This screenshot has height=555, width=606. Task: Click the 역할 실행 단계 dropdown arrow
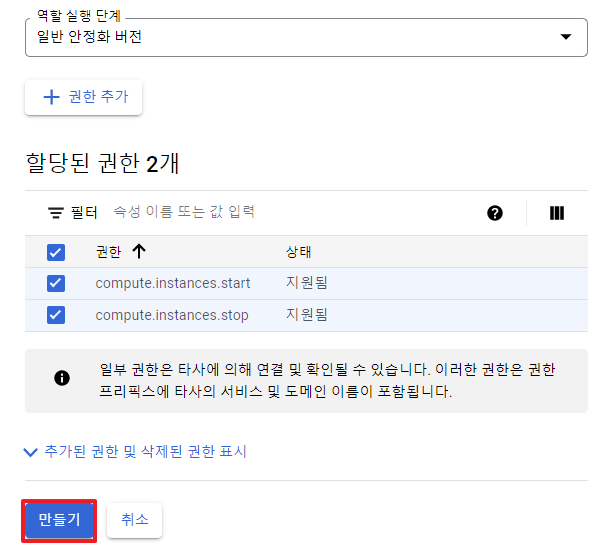(x=567, y=37)
